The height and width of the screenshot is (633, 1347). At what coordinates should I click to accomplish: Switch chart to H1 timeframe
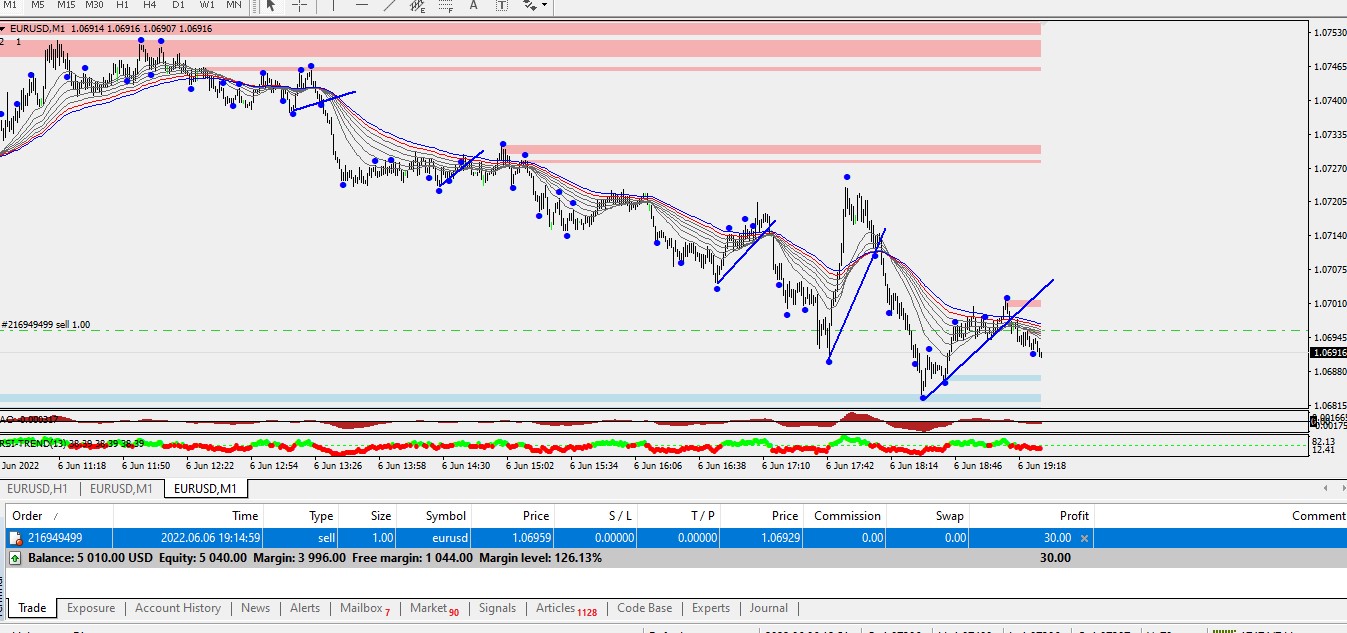coord(123,5)
